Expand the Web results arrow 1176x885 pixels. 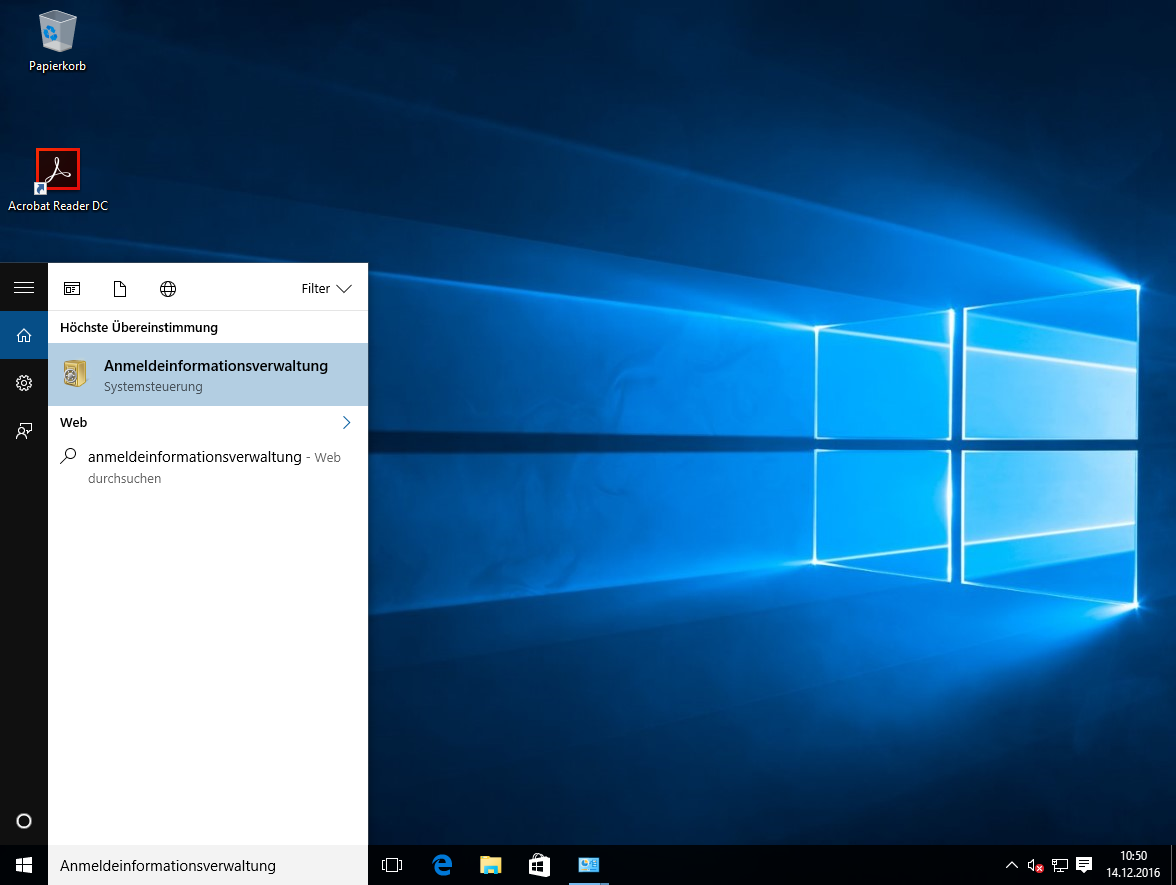point(346,423)
